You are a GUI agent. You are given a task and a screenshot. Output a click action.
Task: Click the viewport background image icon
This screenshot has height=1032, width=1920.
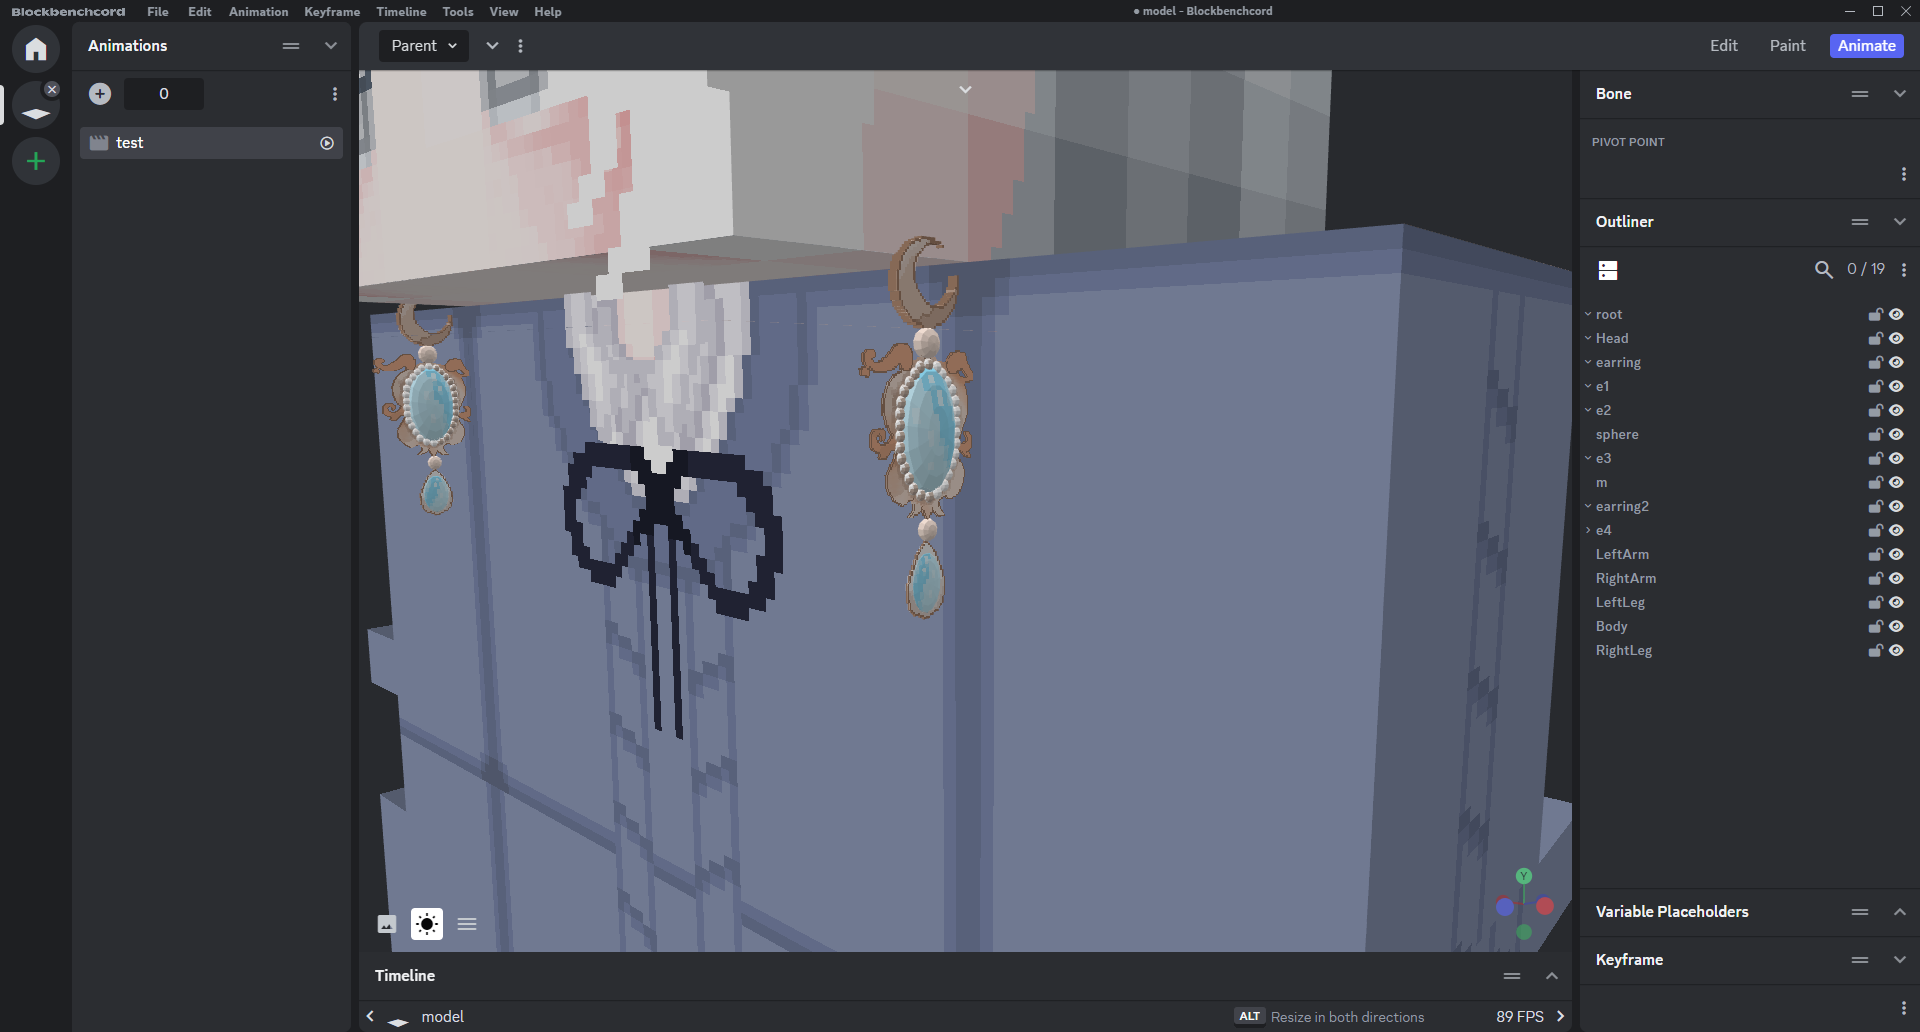coord(387,924)
